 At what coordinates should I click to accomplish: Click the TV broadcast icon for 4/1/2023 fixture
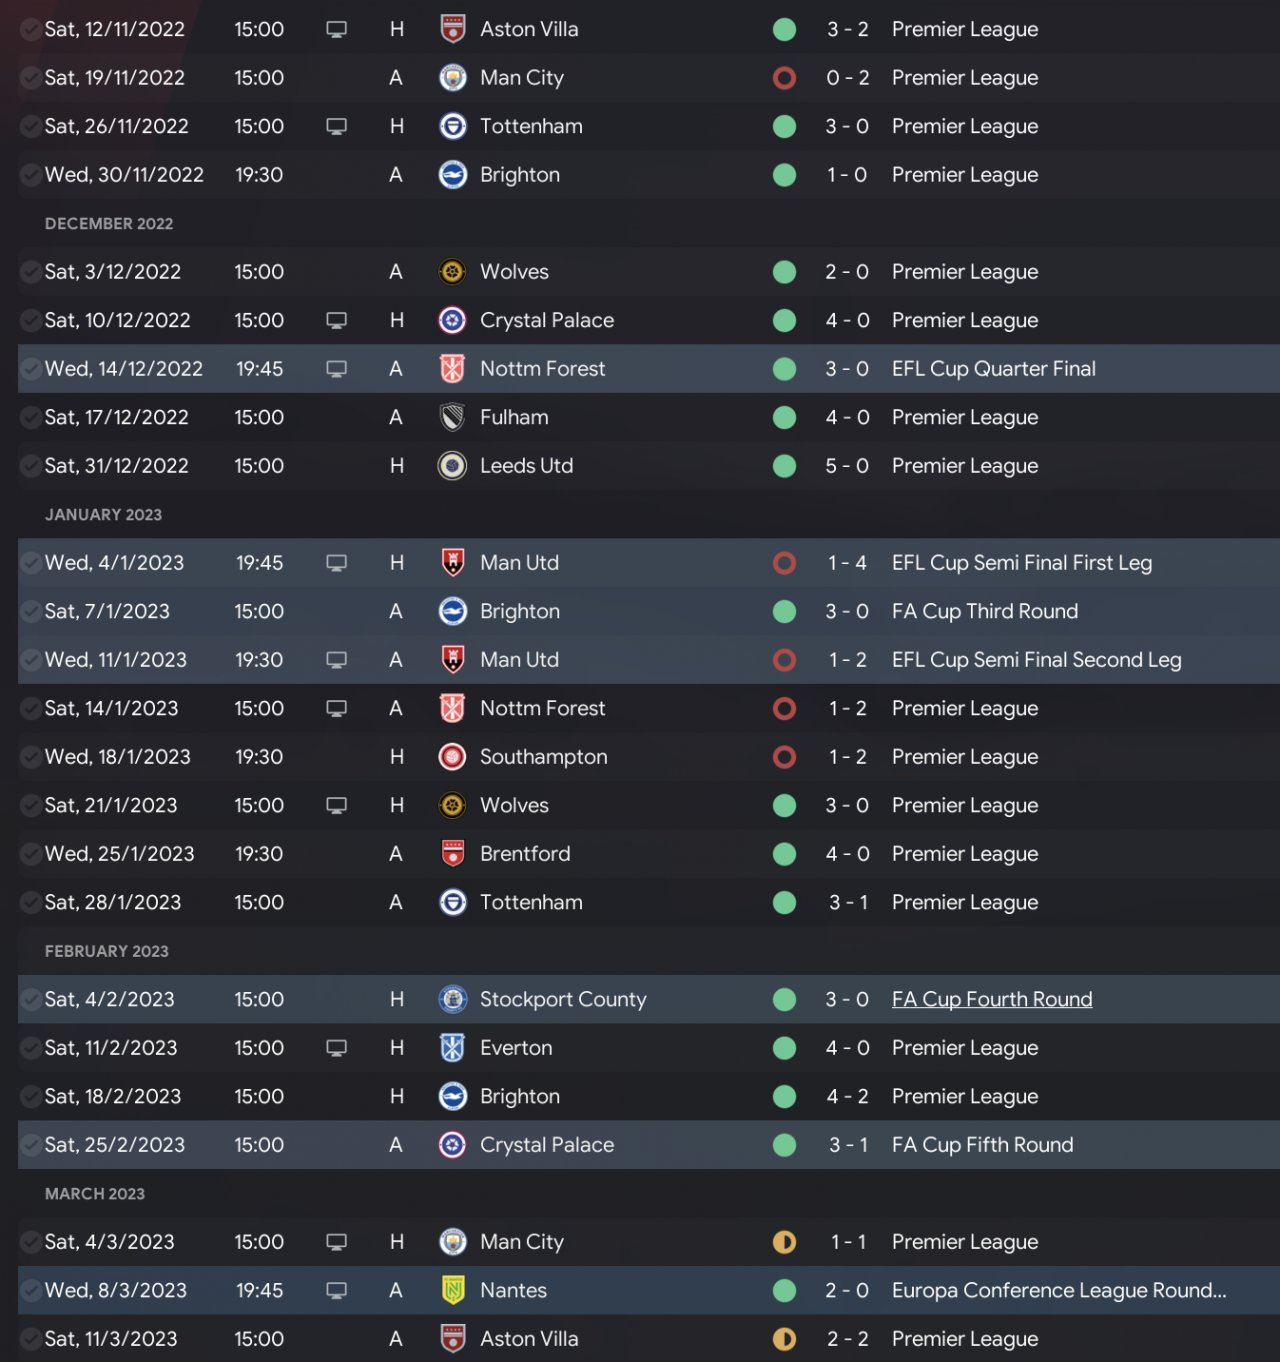pos(337,563)
